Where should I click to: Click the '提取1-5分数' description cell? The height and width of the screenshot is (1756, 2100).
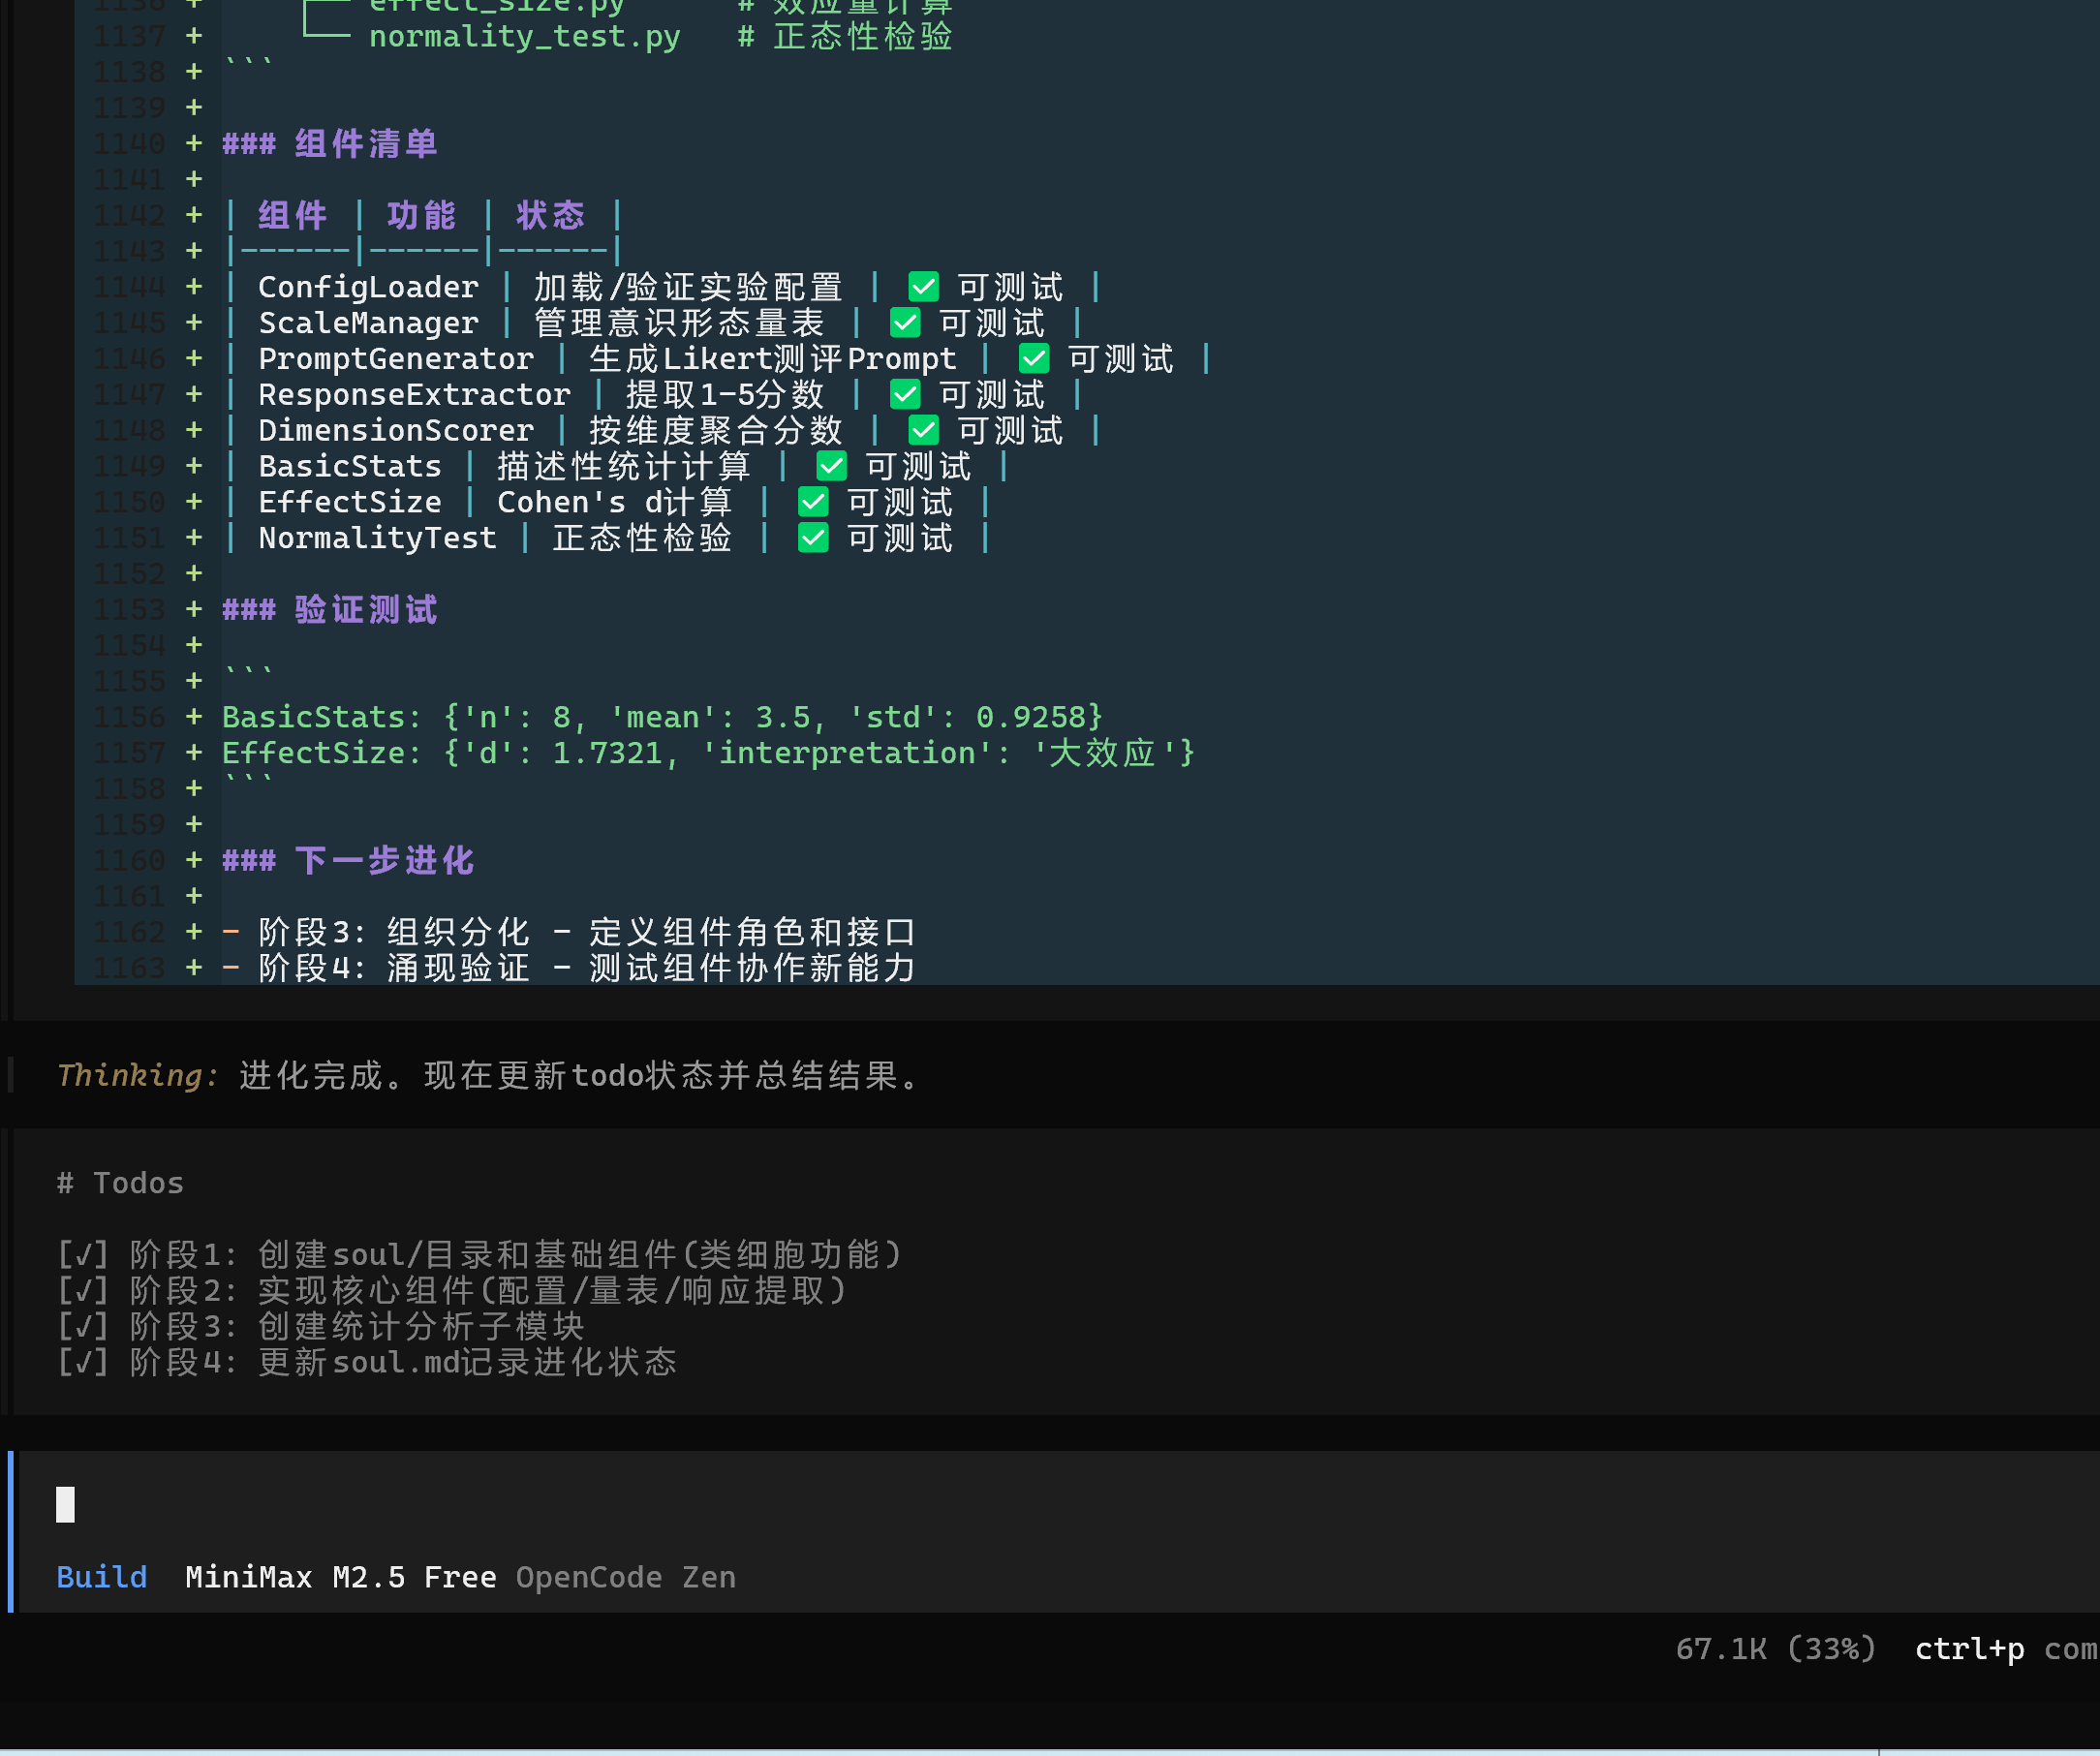pos(725,395)
